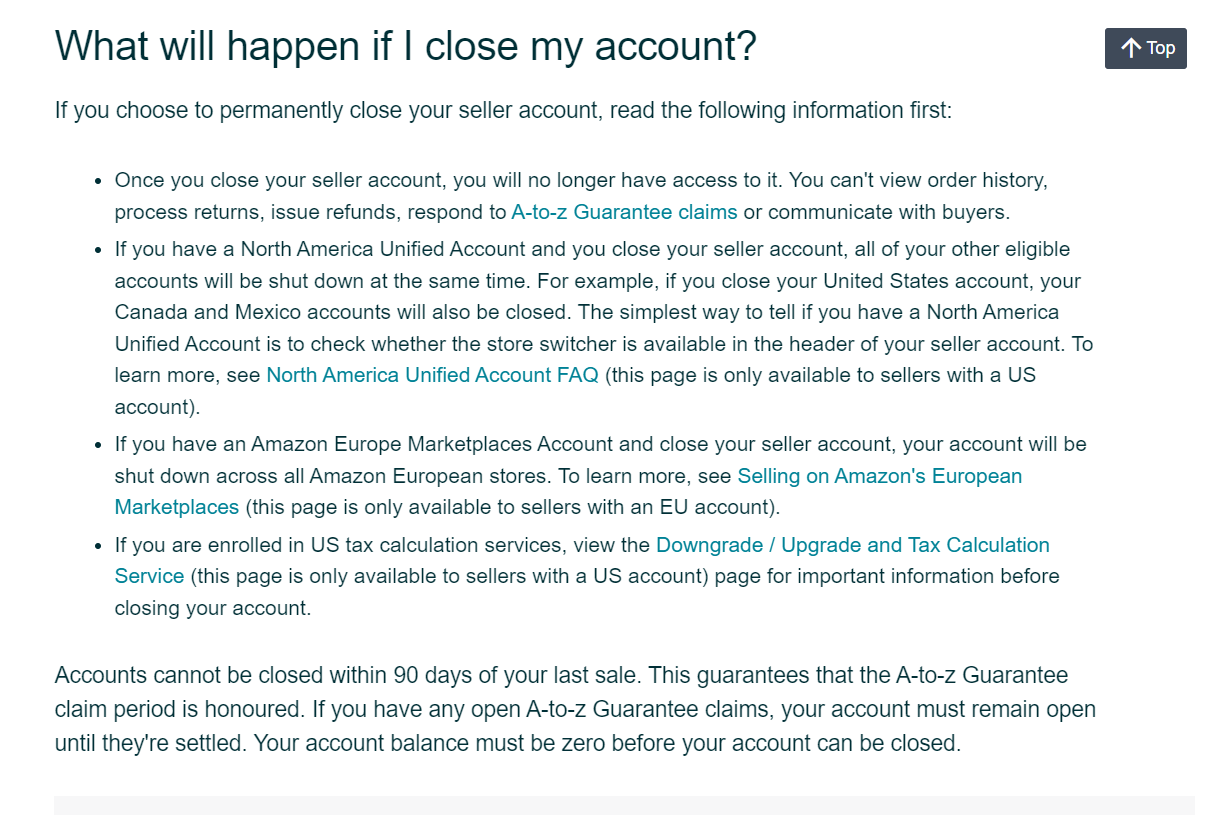Open the A-to-z Guarantee claims link

624,212
